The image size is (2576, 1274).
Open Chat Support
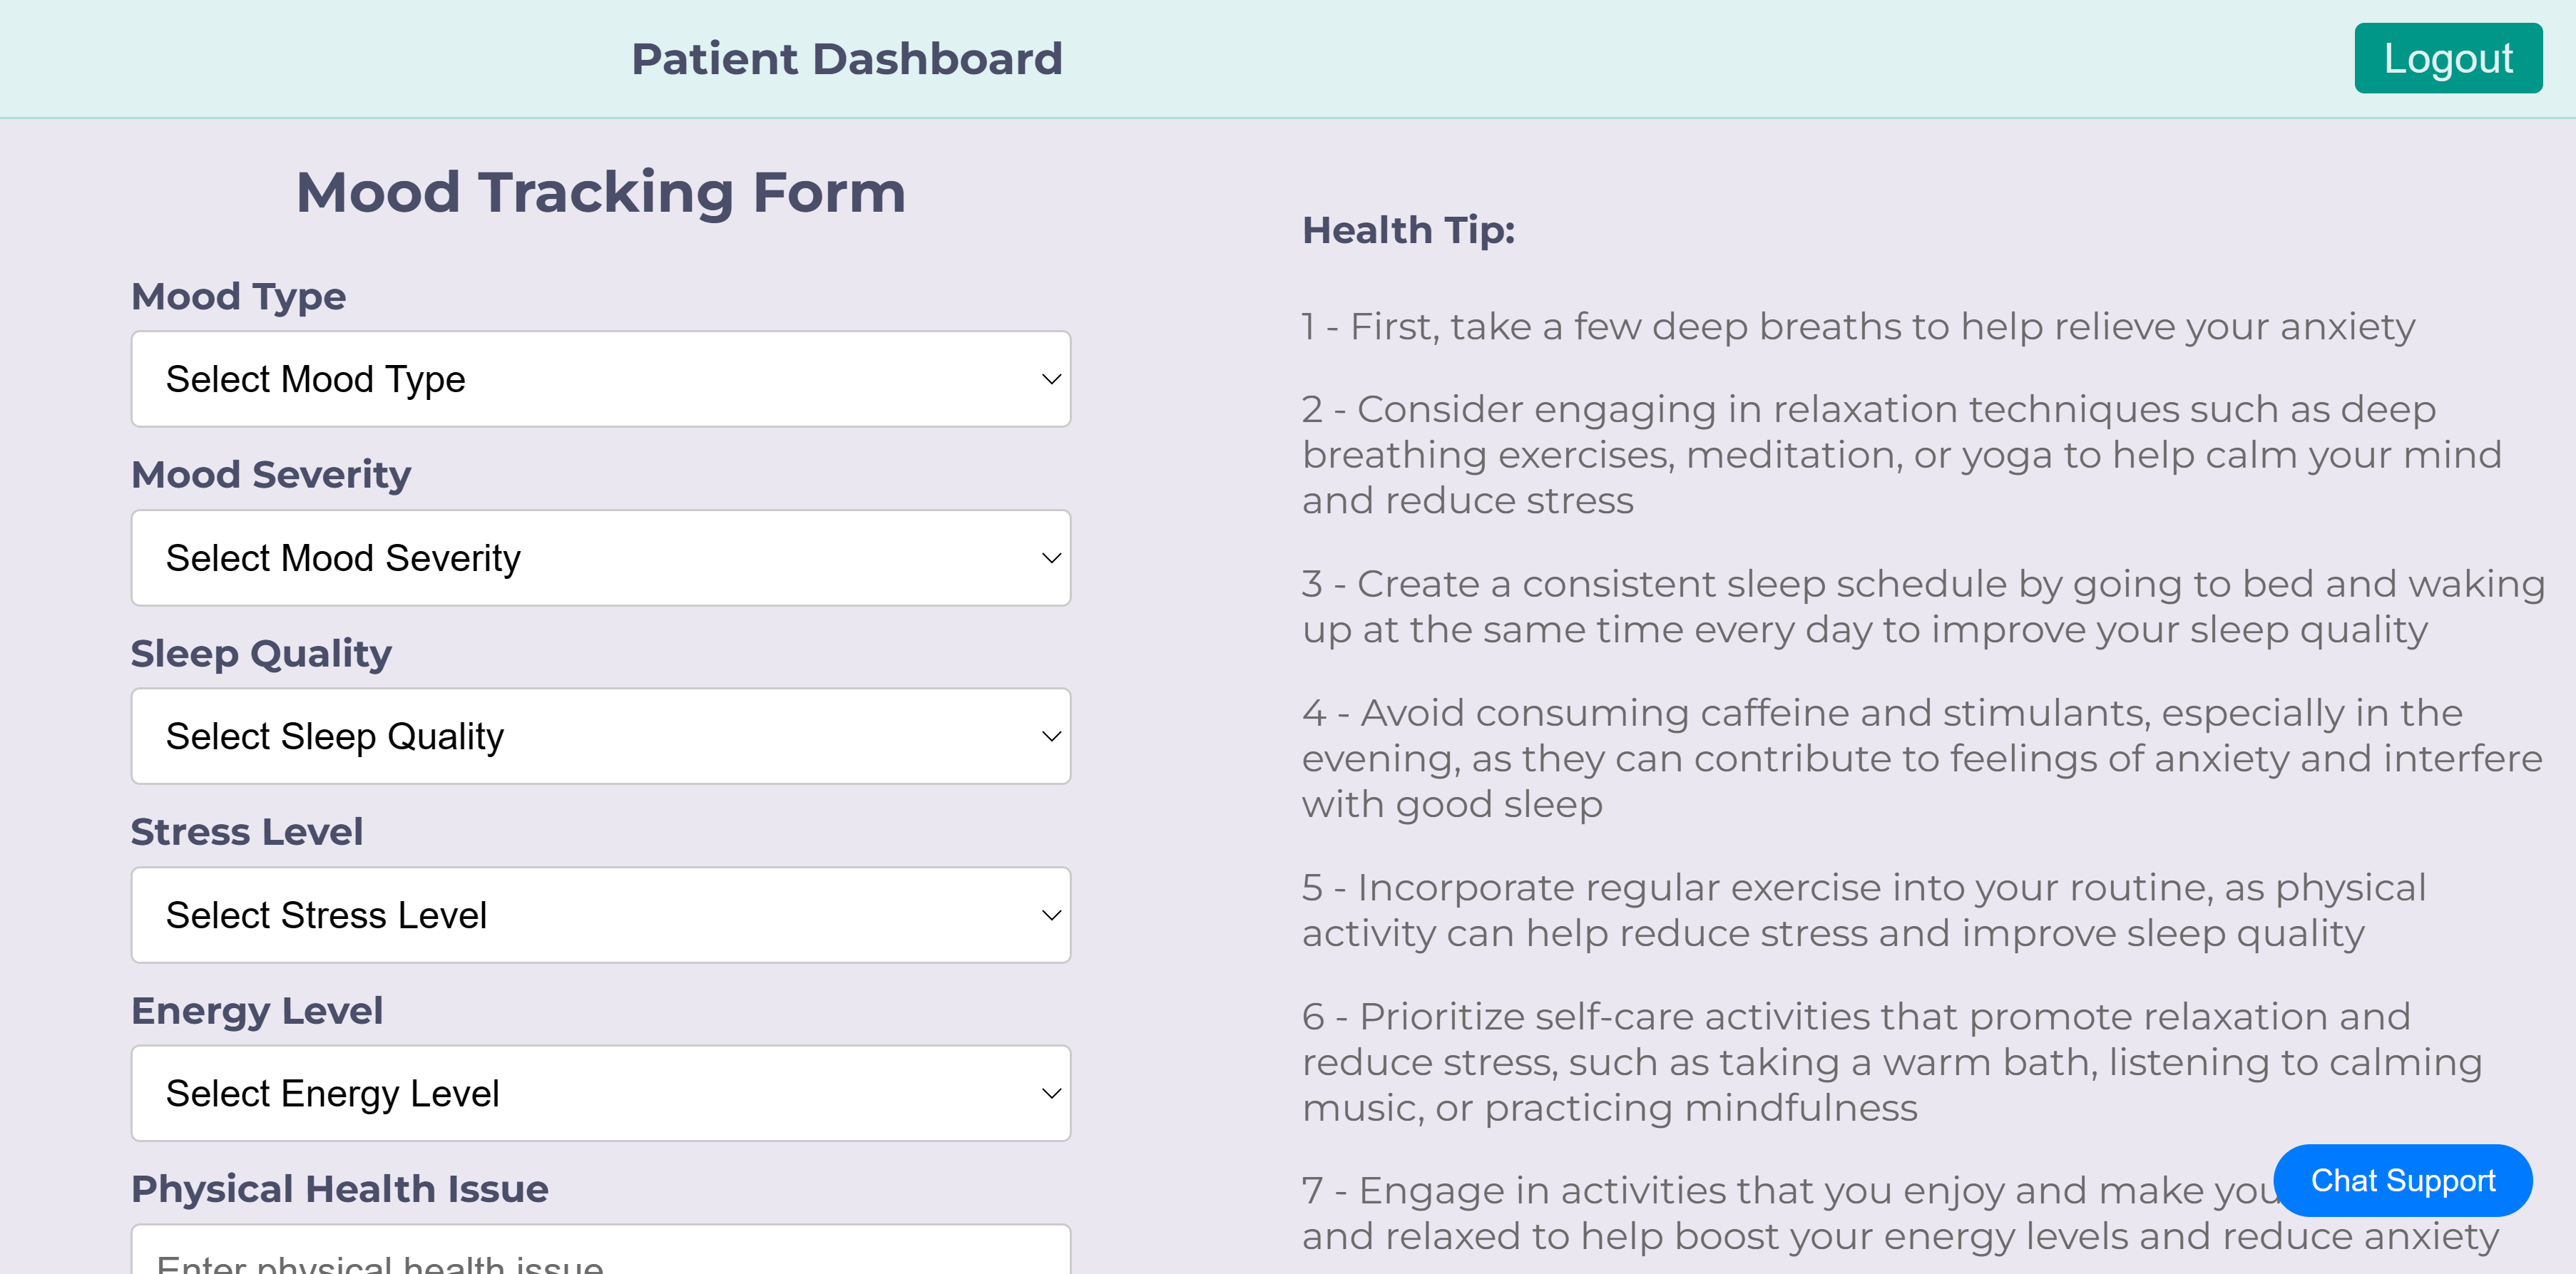pos(2402,1181)
